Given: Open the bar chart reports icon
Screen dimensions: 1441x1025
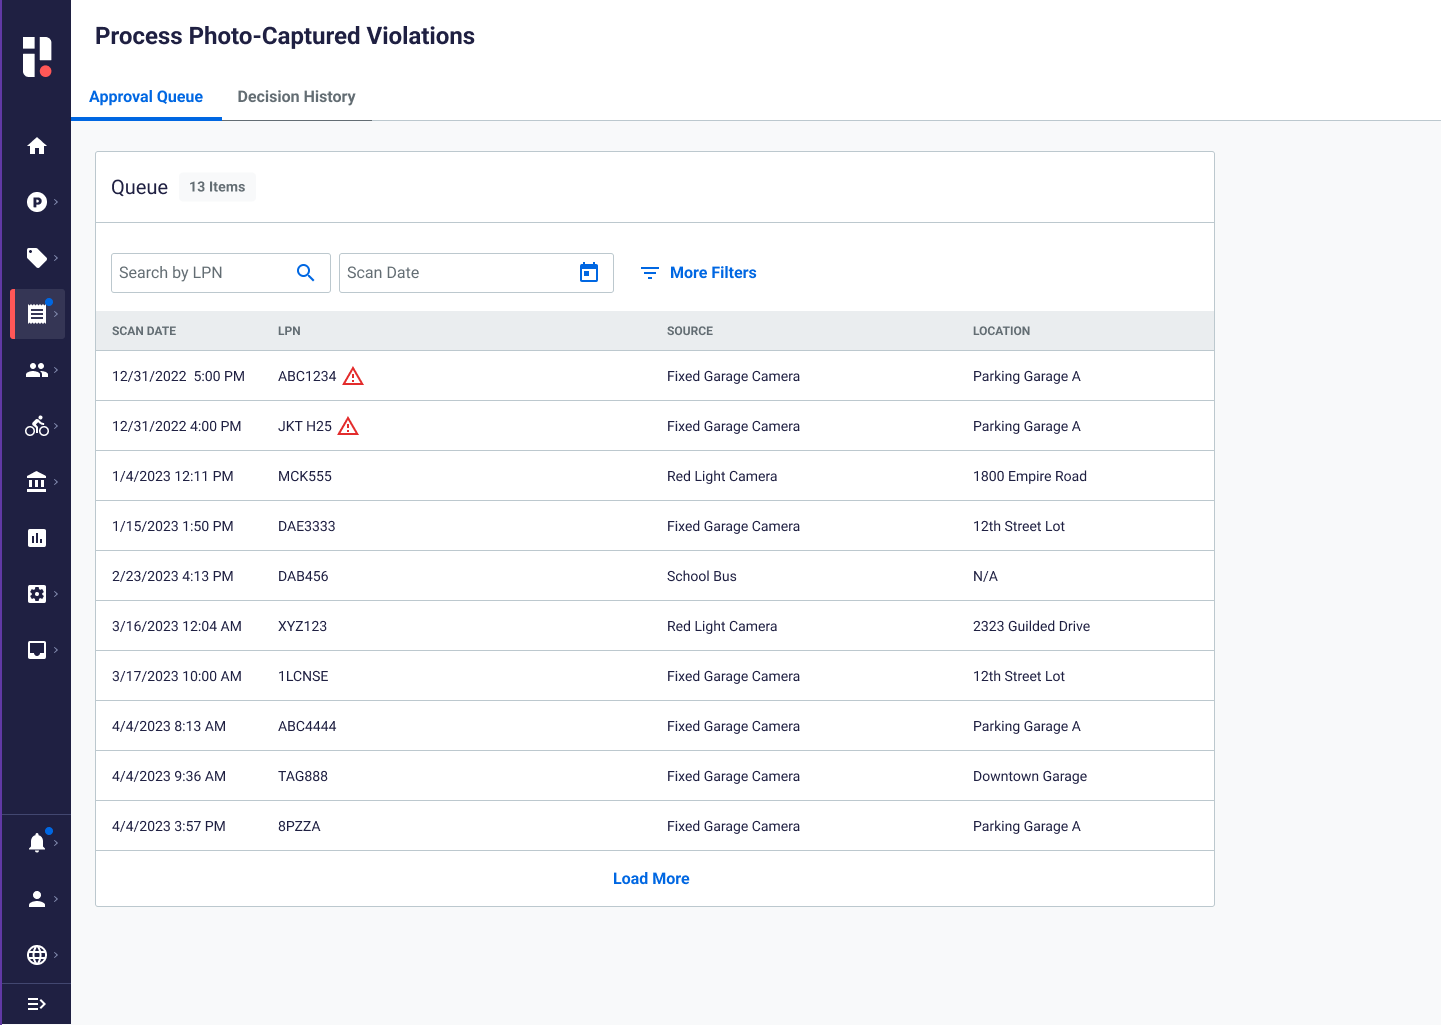Looking at the screenshot, I should pyautogui.click(x=37, y=538).
